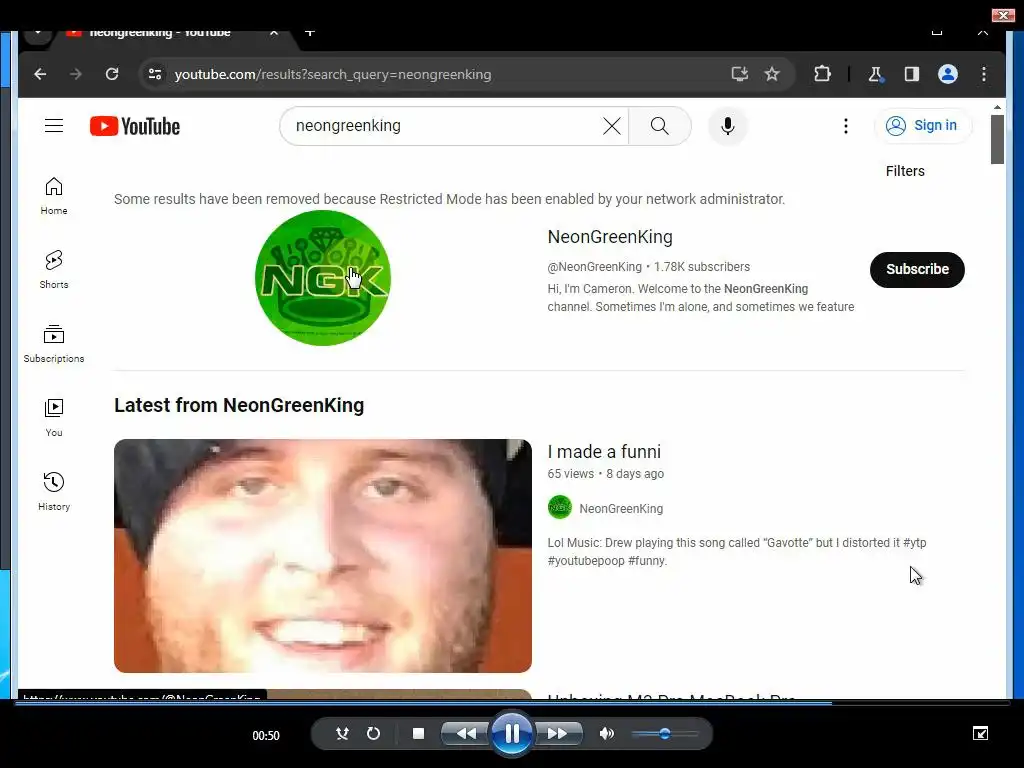This screenshot has height=768, width=1024.
Task: Click the media player fast forward button
Action: (x=558, y=733)
